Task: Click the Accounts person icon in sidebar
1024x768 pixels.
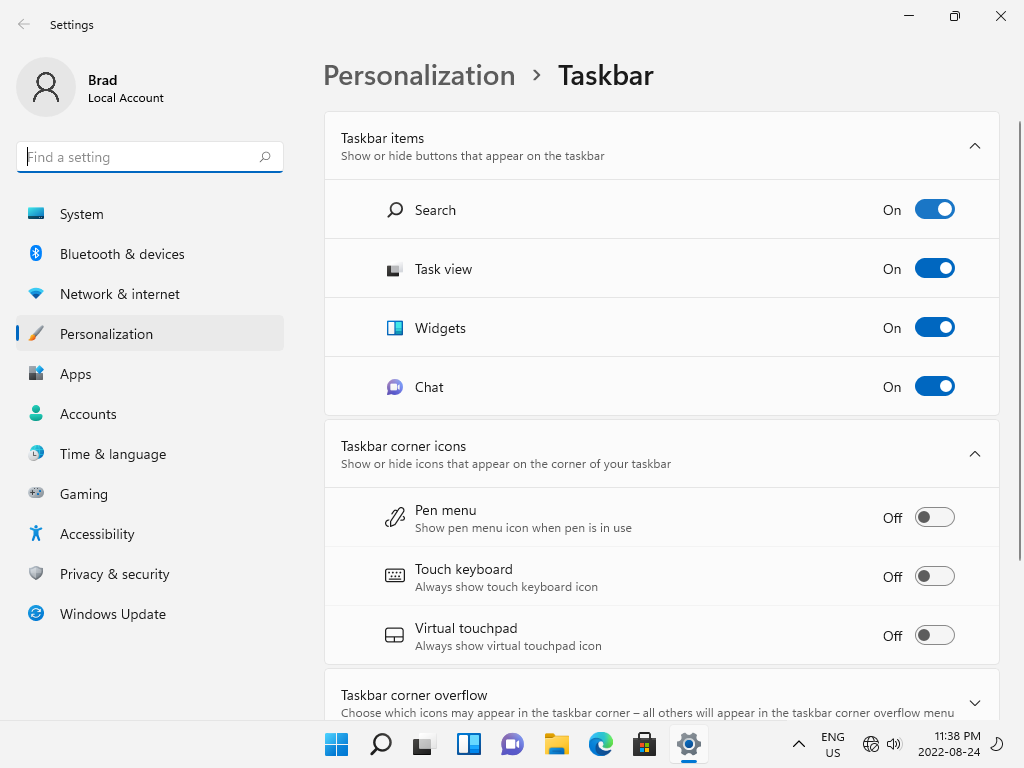Action: pyautogui.click(x=36, y=413)
